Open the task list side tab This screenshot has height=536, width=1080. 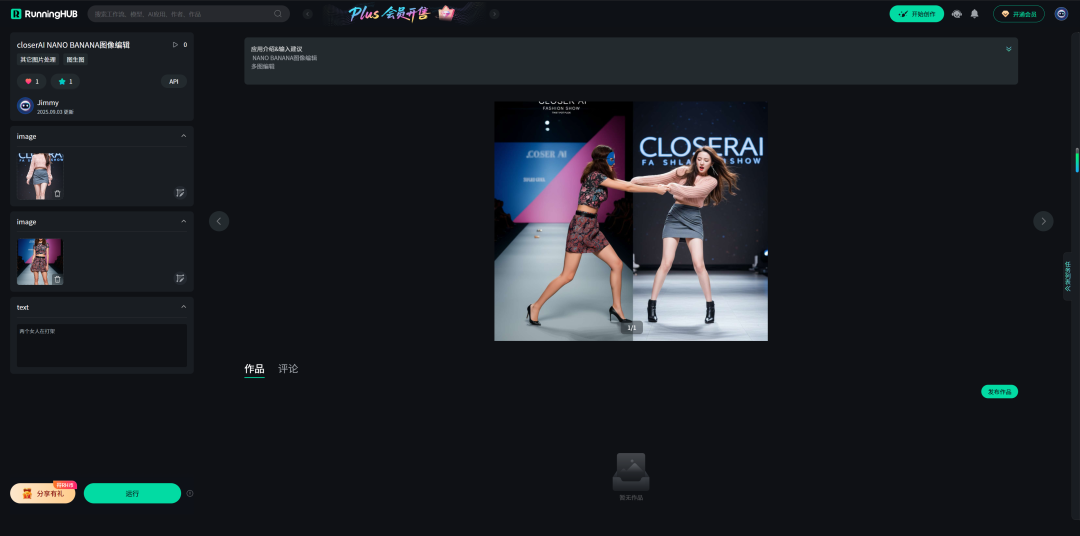(1068, 276)
